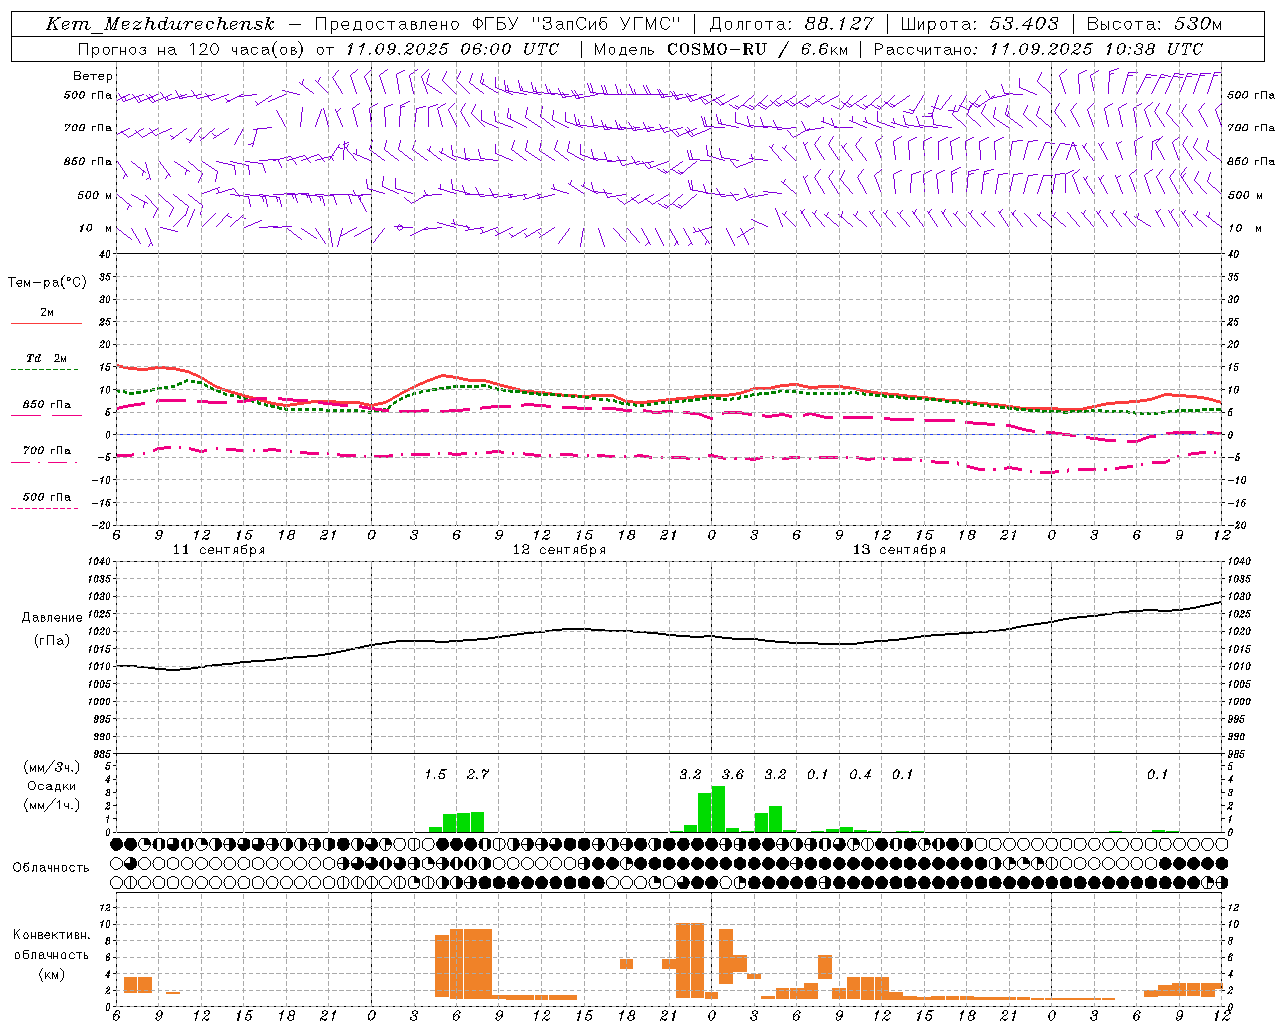Click the Конвективн. облачность label
The width and height of the screenshot is (1280, 1024).
(51, 945)
